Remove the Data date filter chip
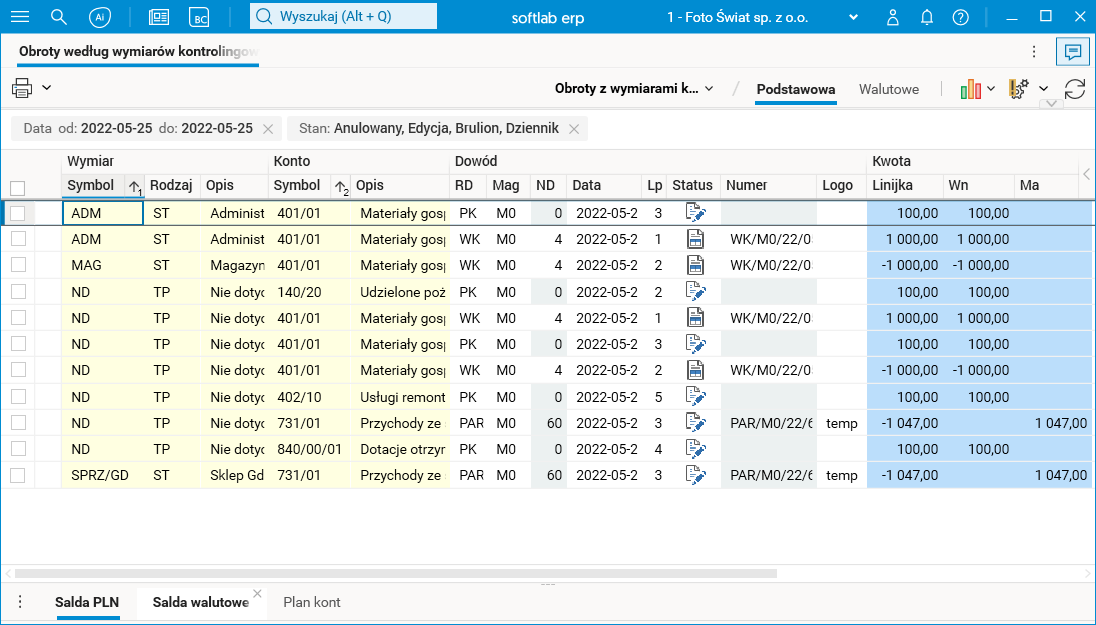1096x625 pixels. point(268,129)
